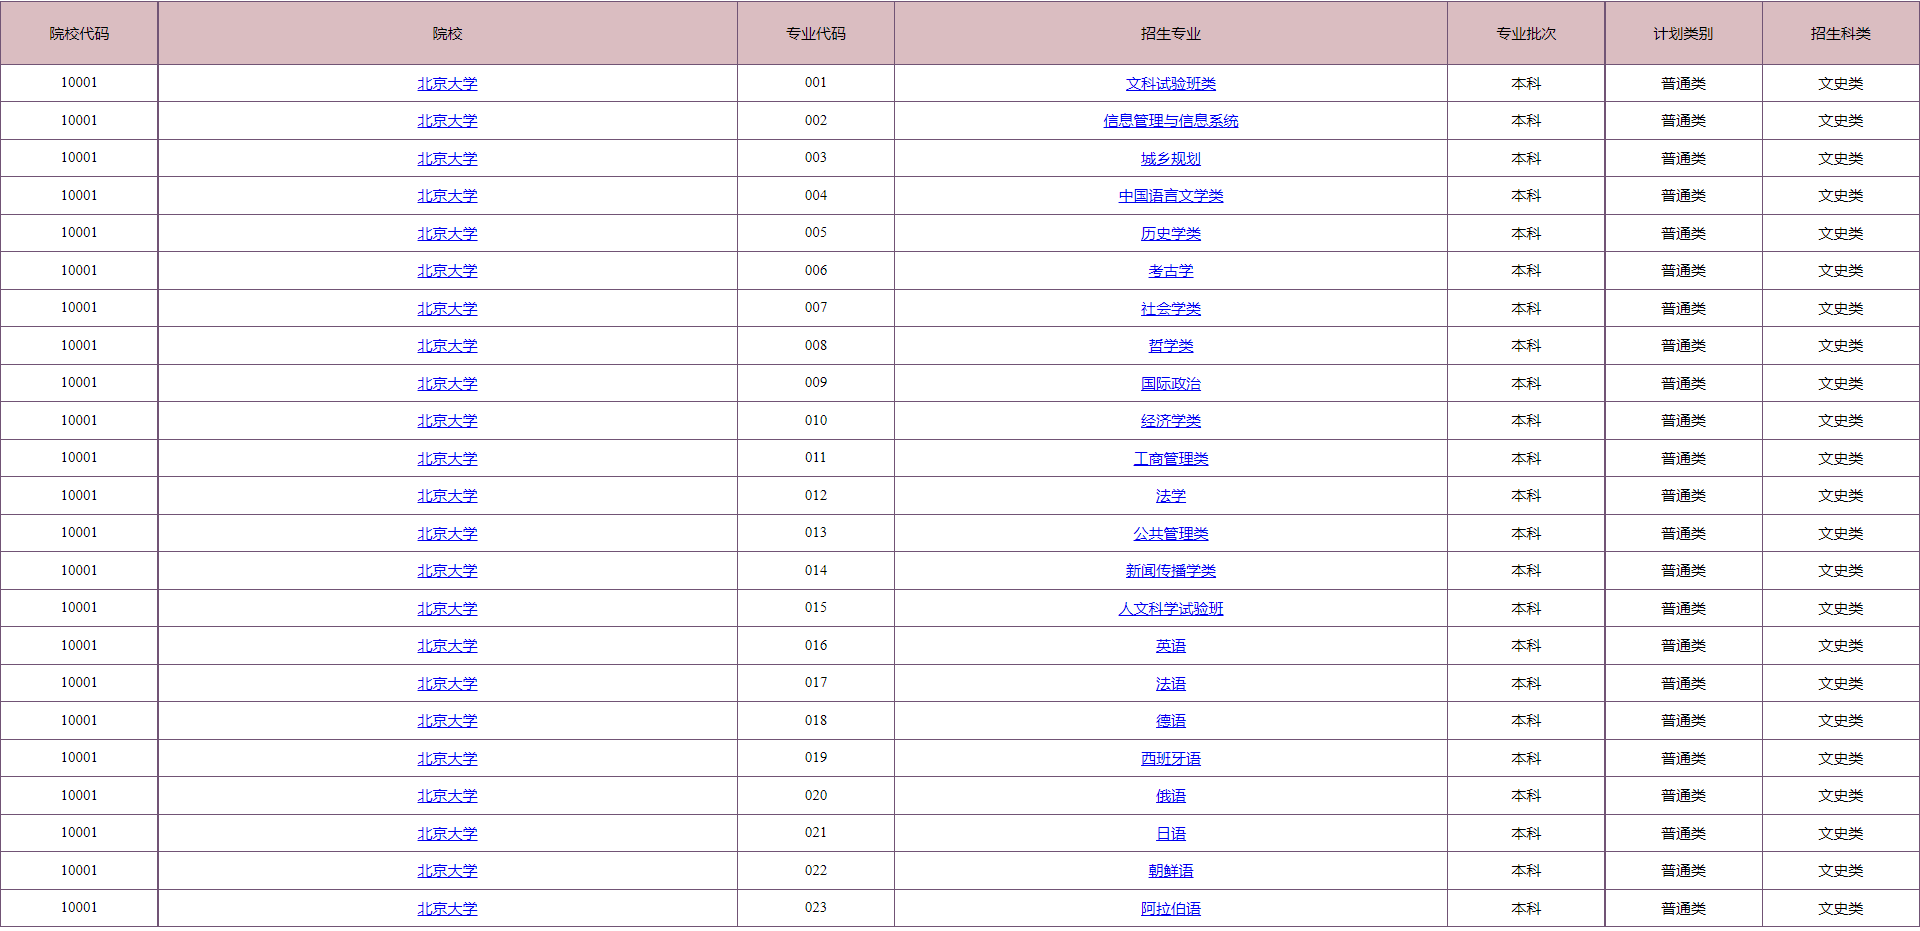Open the 历史学类 major link
The width and height of the screenshot is (1920, 931).
tap(1170, 234)
